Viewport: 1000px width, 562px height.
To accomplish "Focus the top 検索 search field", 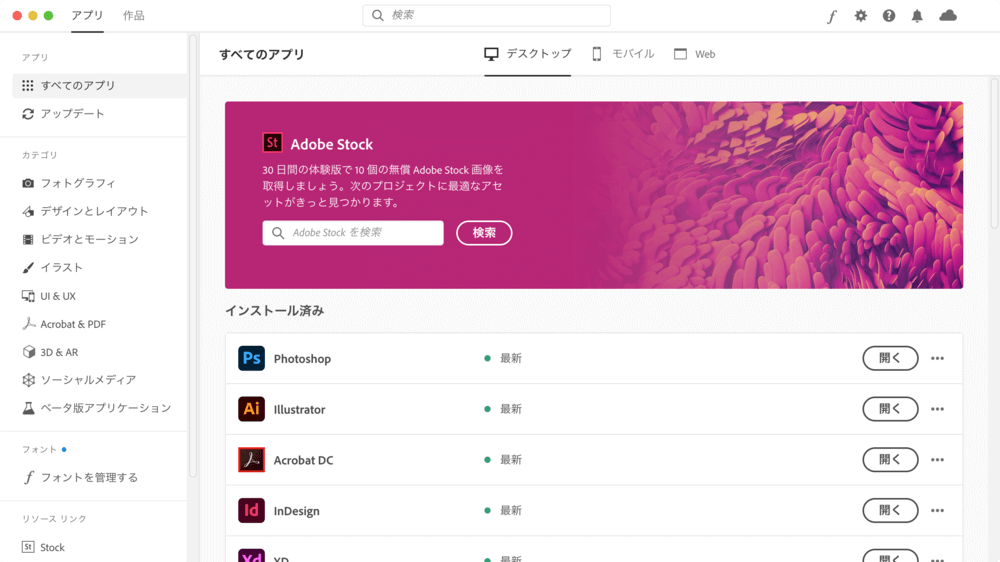I will coord(487,15).
